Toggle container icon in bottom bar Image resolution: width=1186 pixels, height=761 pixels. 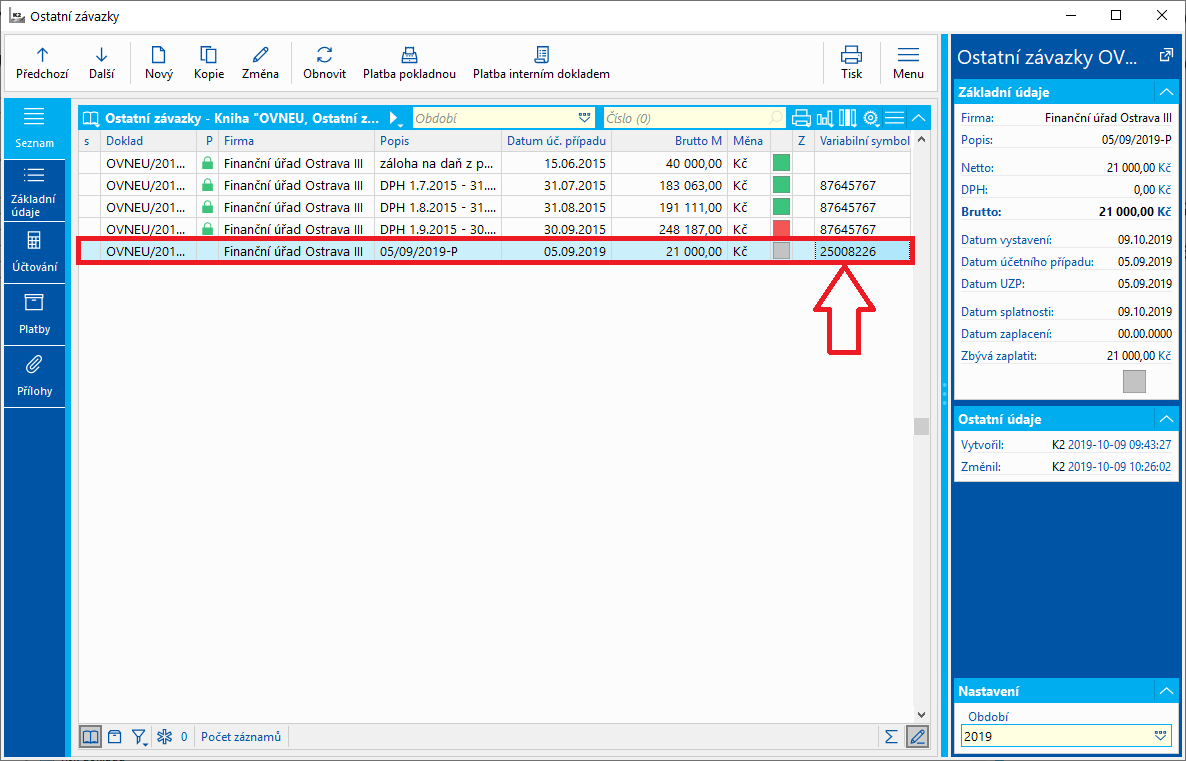click(x=114, y=737)
